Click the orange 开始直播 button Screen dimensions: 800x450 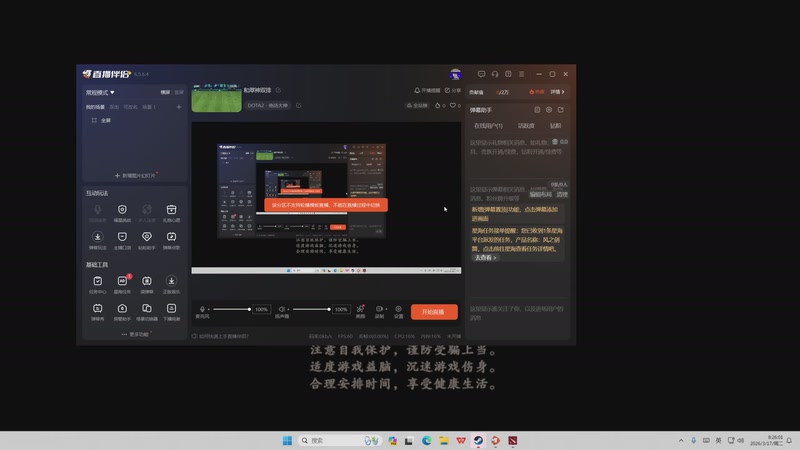434,312
